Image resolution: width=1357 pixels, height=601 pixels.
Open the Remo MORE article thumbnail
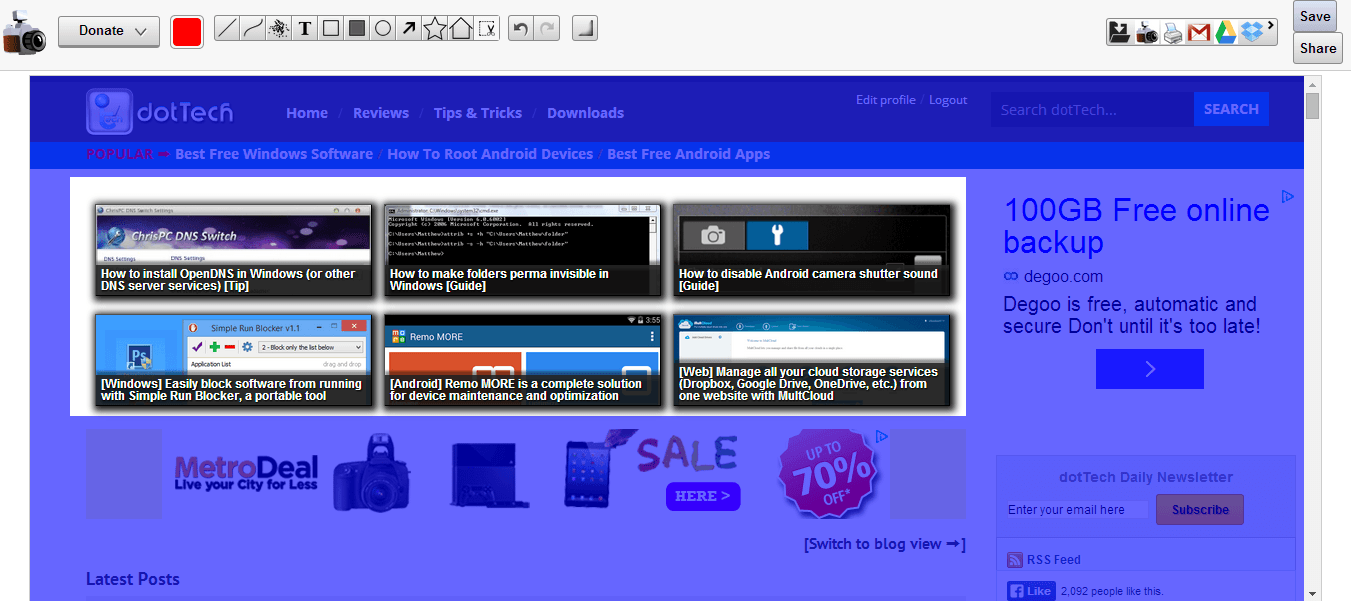point(522,360)
